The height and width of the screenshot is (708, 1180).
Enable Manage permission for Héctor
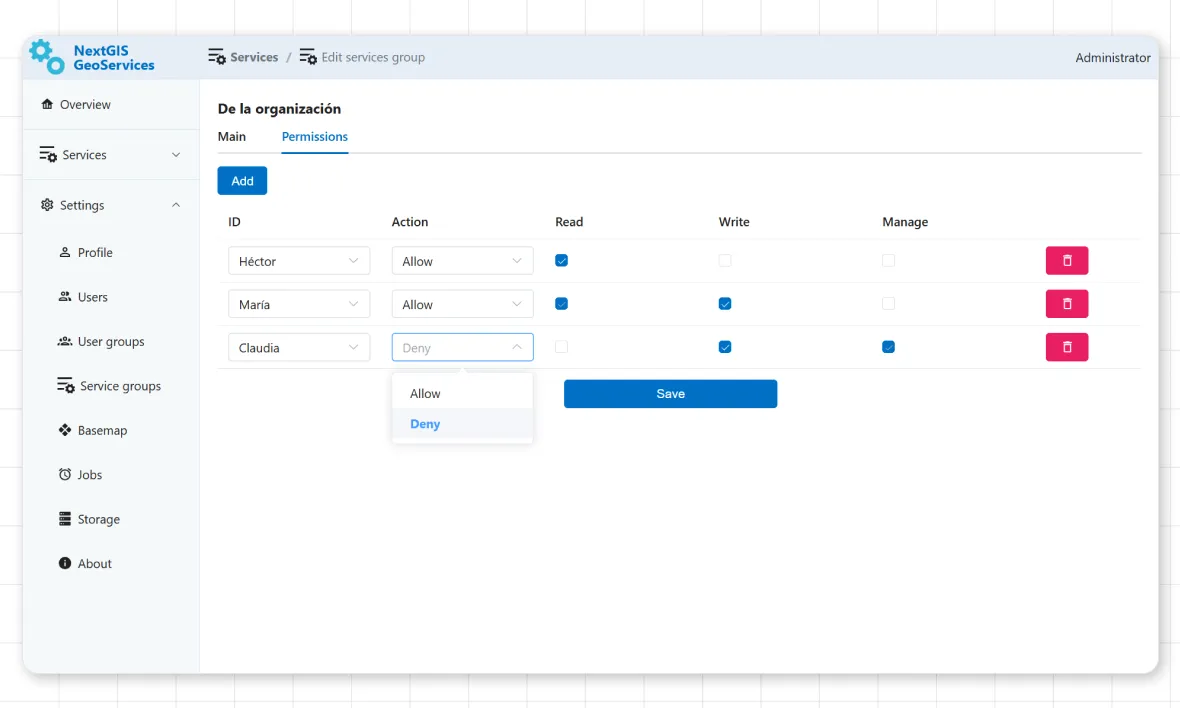click(888, 260)
